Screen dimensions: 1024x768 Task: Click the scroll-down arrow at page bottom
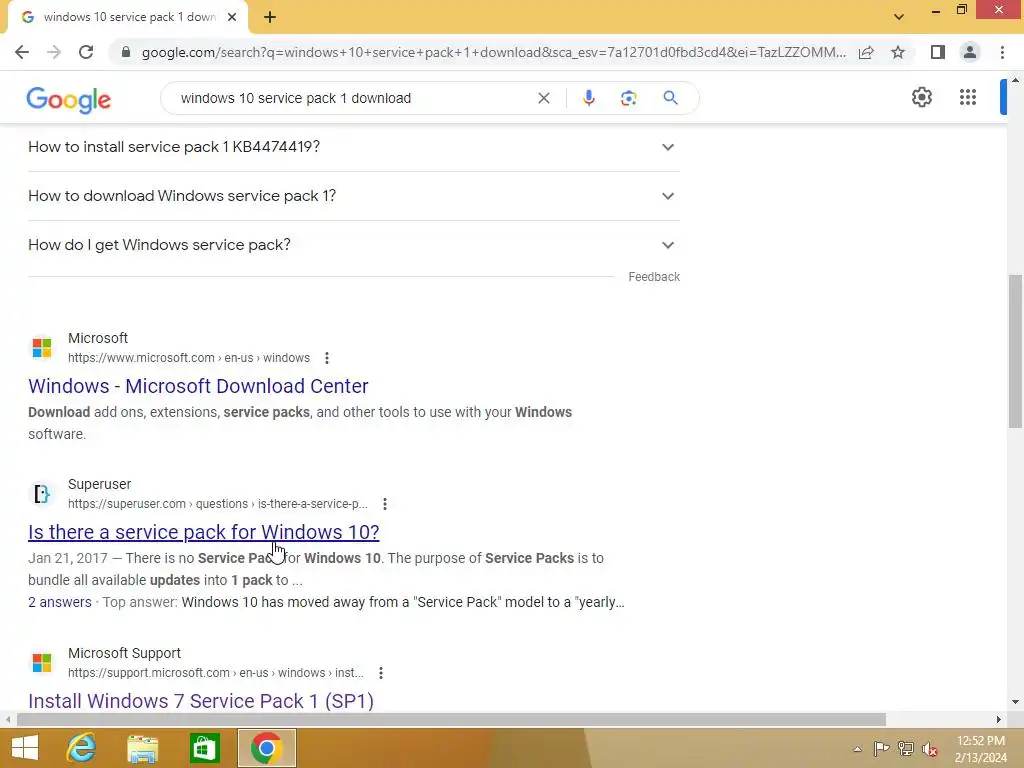(x=1015, y=702)
